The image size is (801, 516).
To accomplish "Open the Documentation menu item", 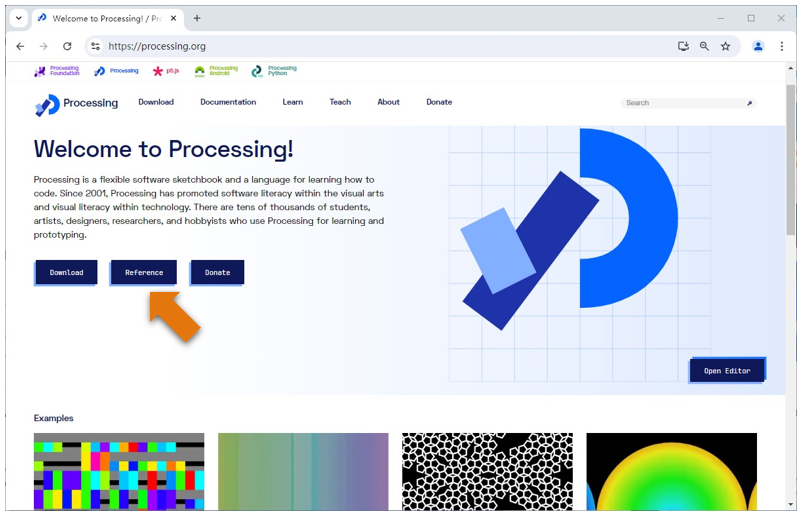I will [x=228, y=102].
